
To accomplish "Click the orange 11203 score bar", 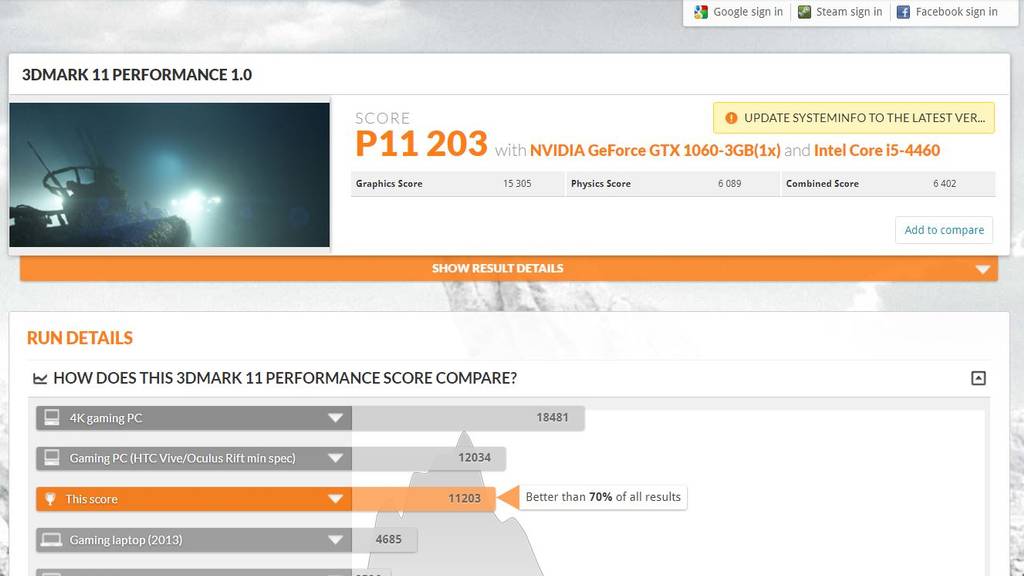I will tap(423, 499).
